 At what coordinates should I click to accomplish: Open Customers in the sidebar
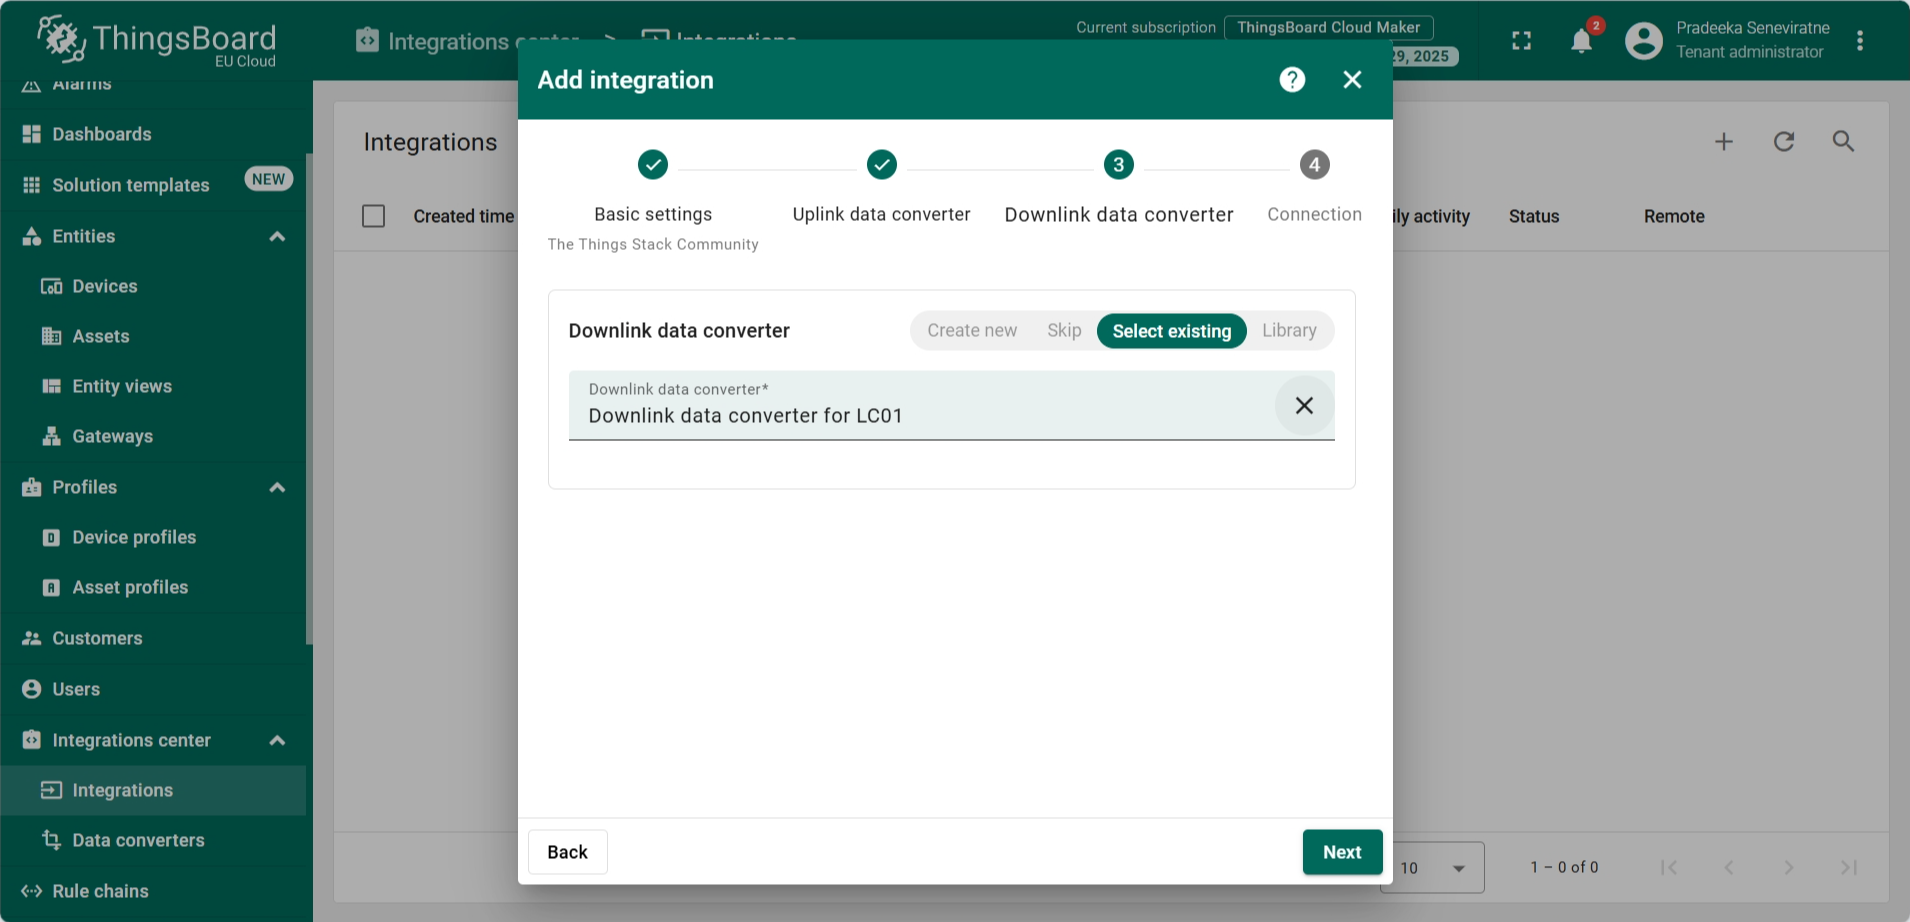click(x=153, y=638)
